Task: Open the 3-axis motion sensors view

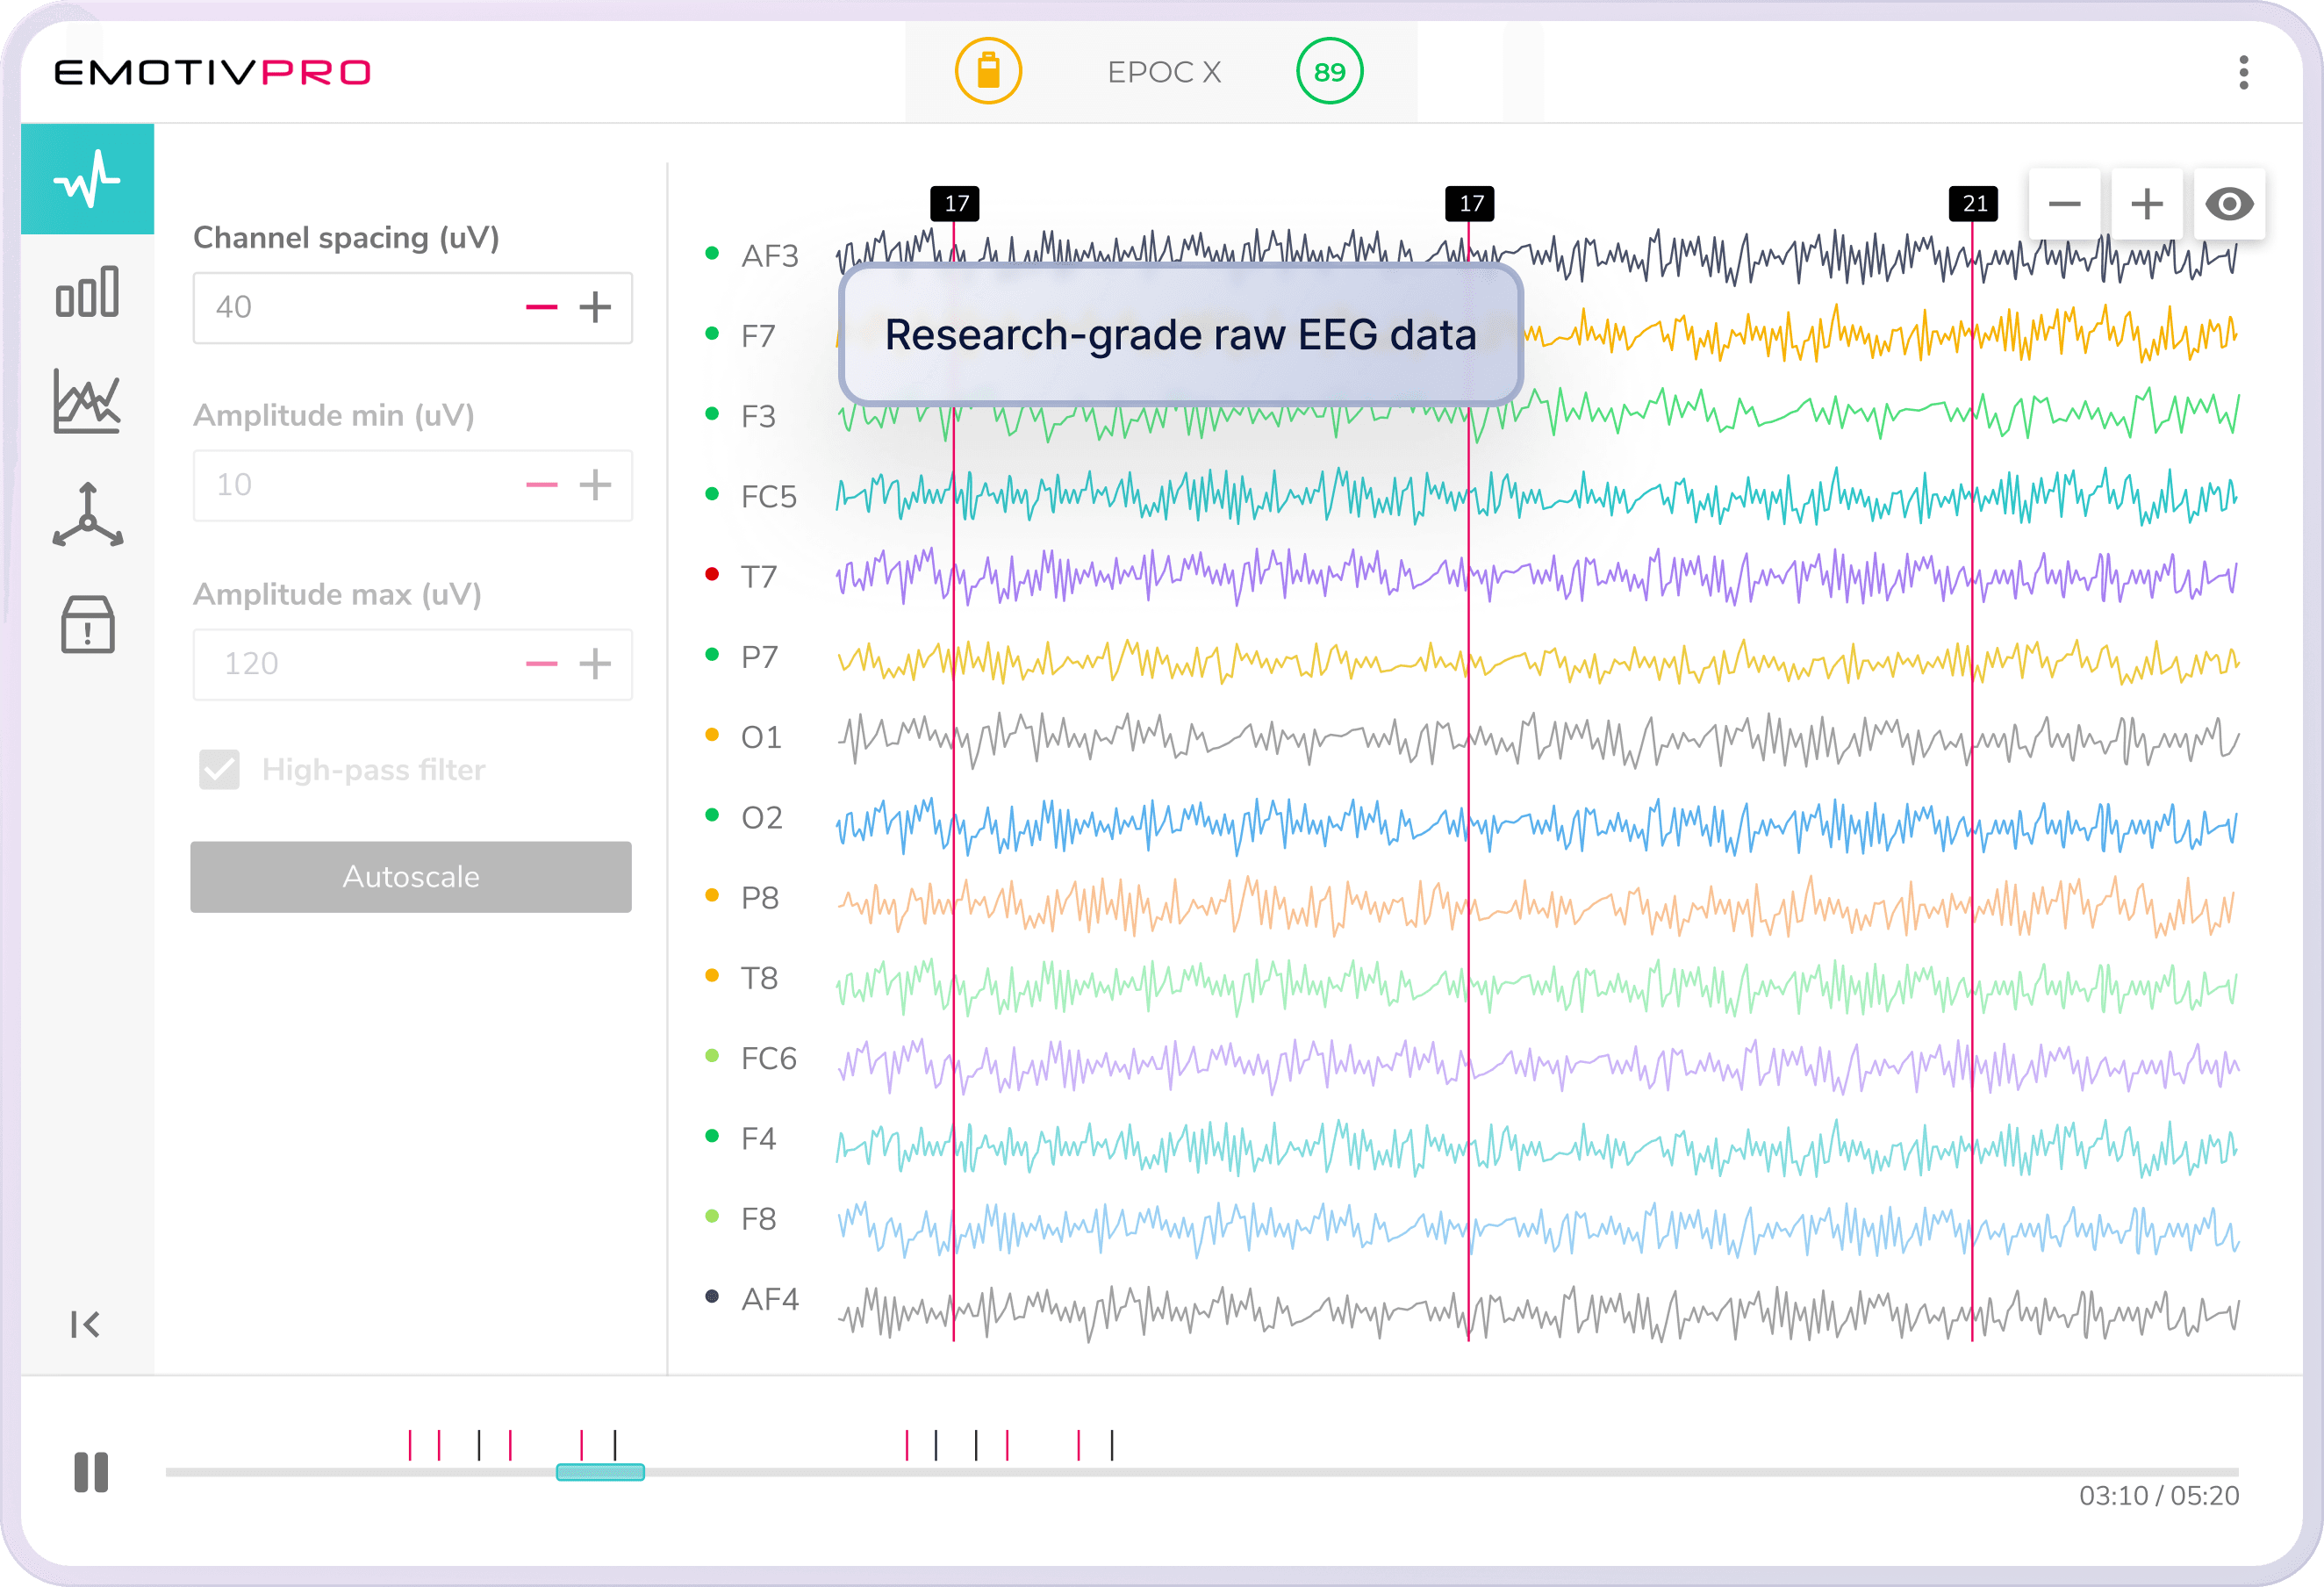Action: (x=88, y=515)
